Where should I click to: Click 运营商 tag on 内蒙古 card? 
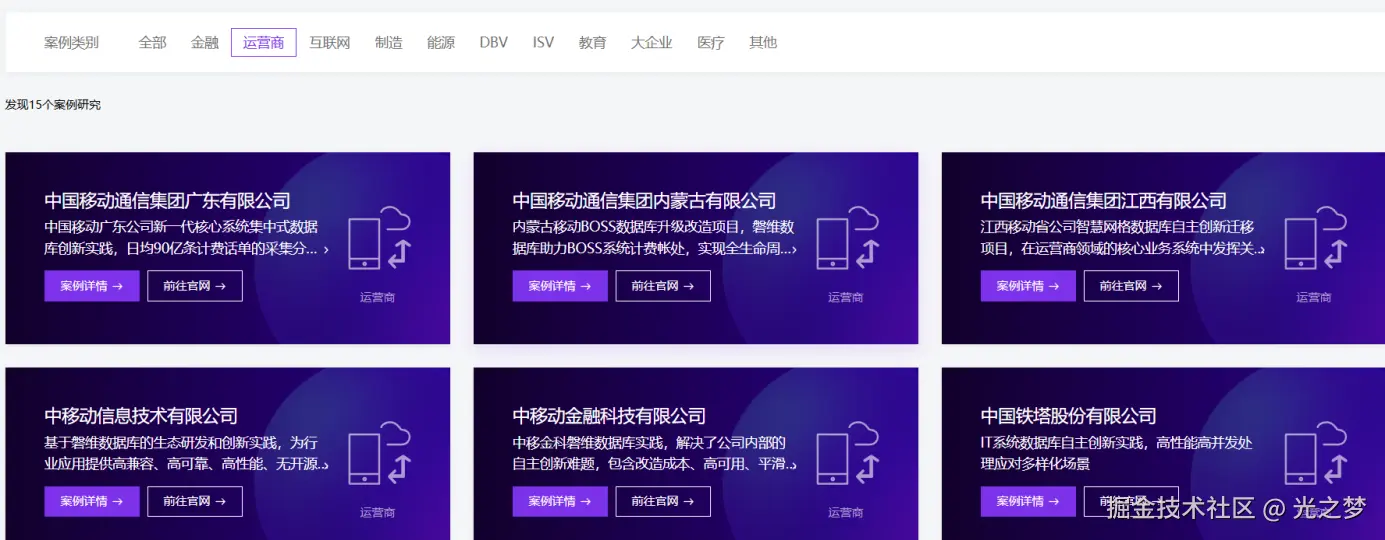point(846,297)
